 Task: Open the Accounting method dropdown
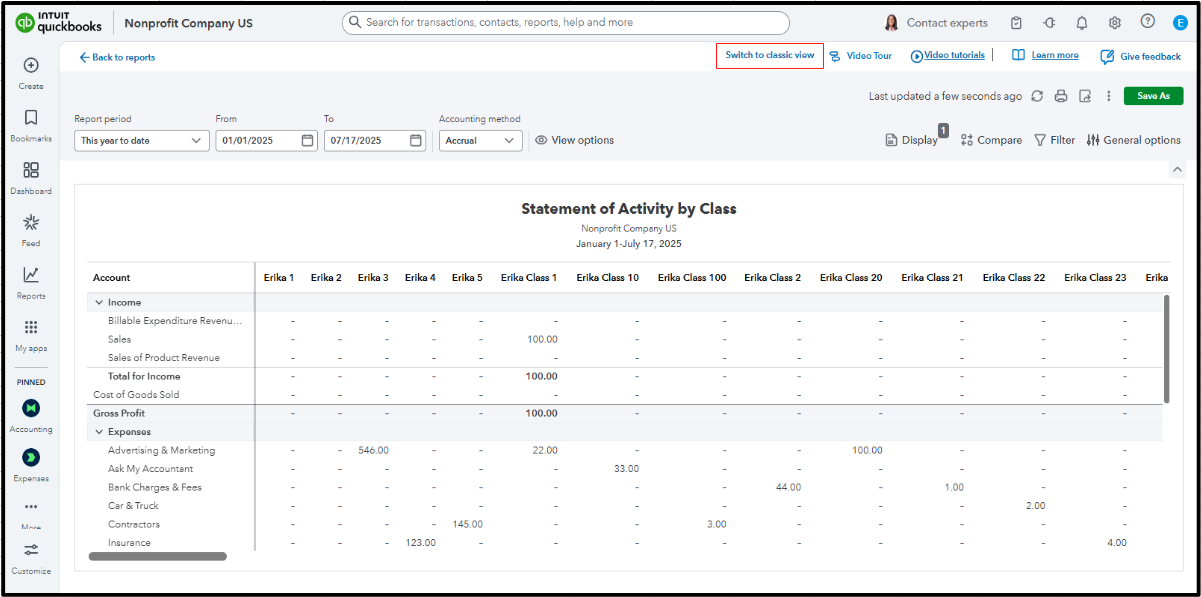(x=480, y=140)
